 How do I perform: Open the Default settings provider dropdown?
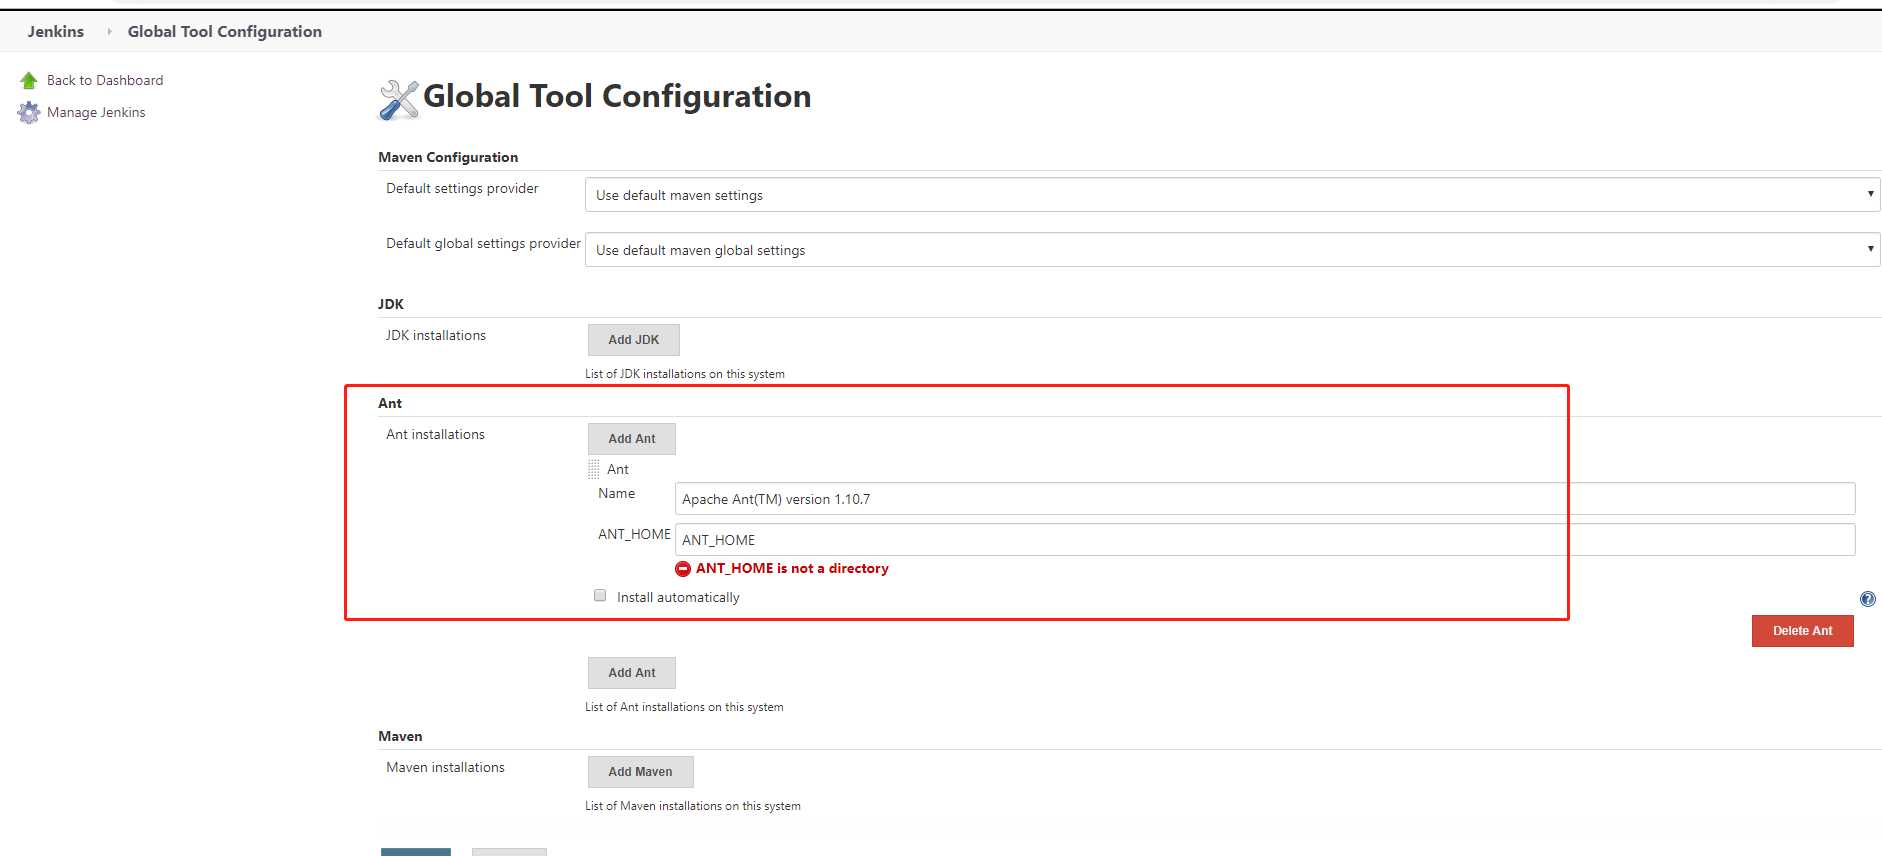click(x=1232, y=195)
